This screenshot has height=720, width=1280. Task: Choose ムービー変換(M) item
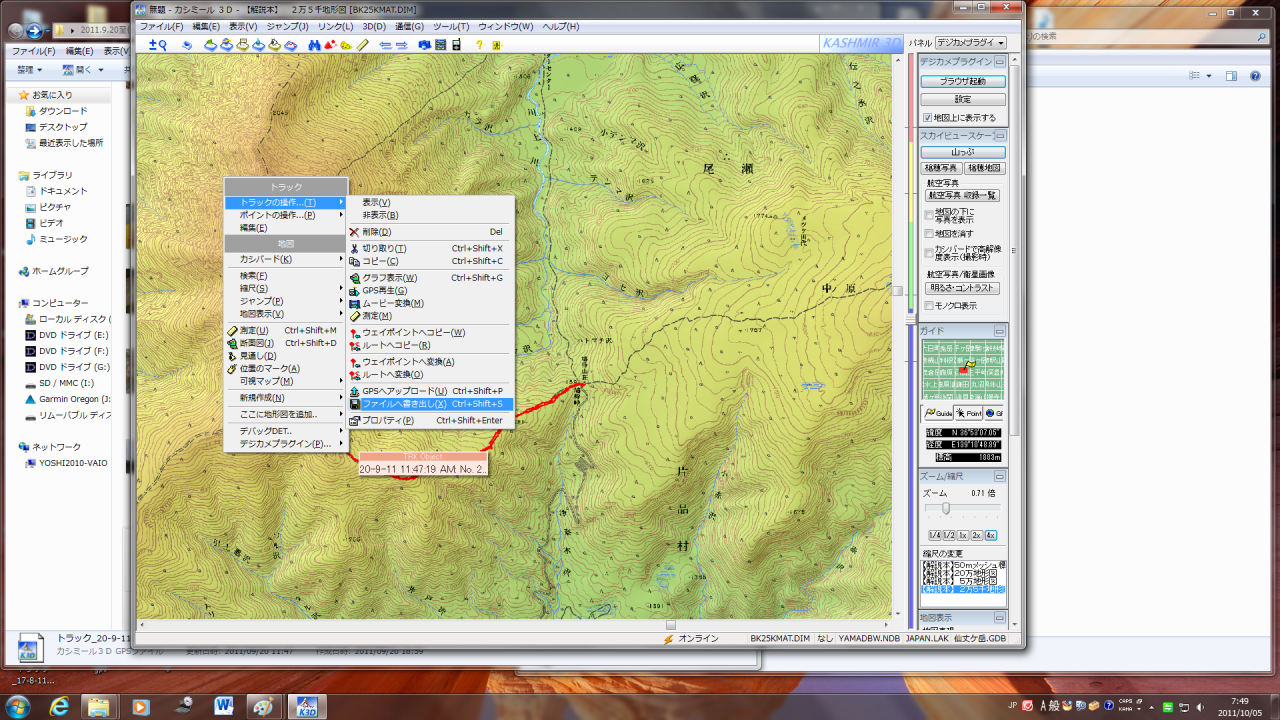click(430, 303)
